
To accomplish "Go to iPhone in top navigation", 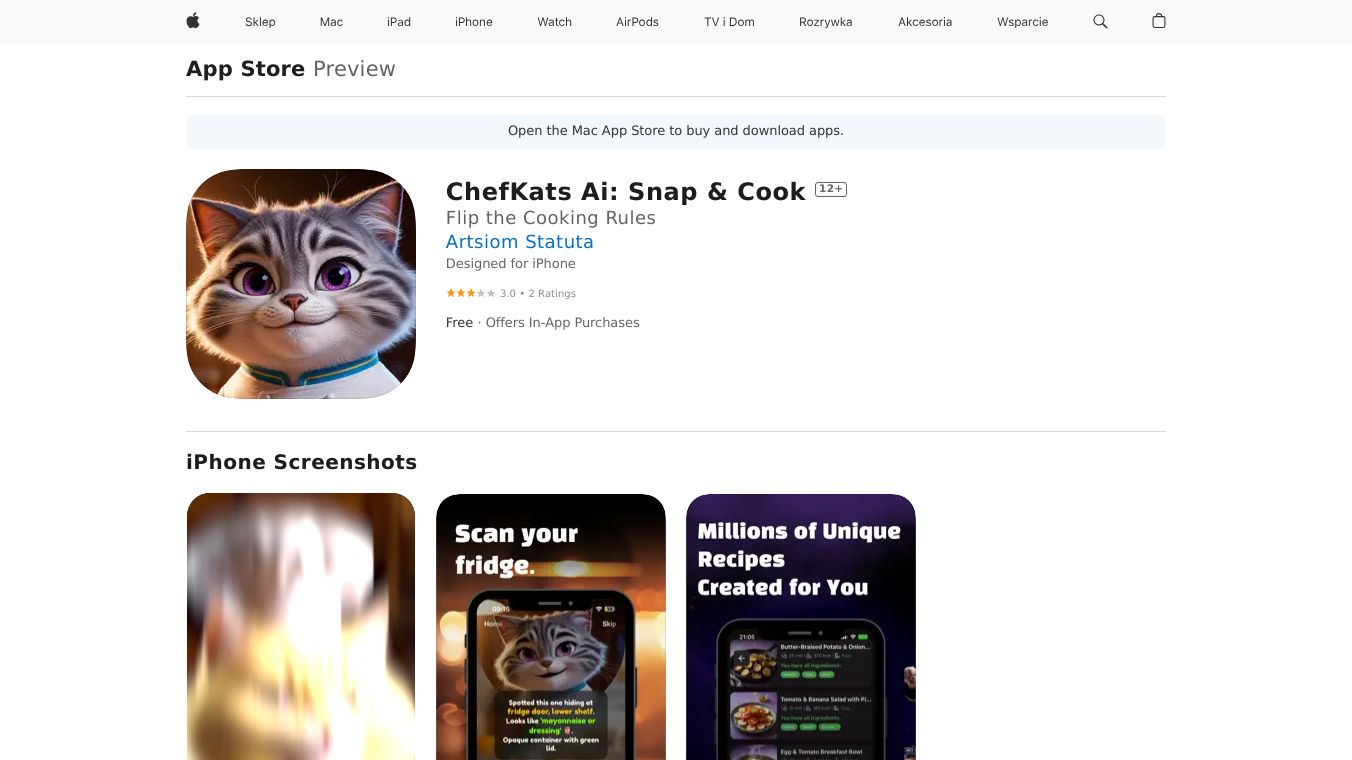I will pyautogui.click(x=474, y=22).
